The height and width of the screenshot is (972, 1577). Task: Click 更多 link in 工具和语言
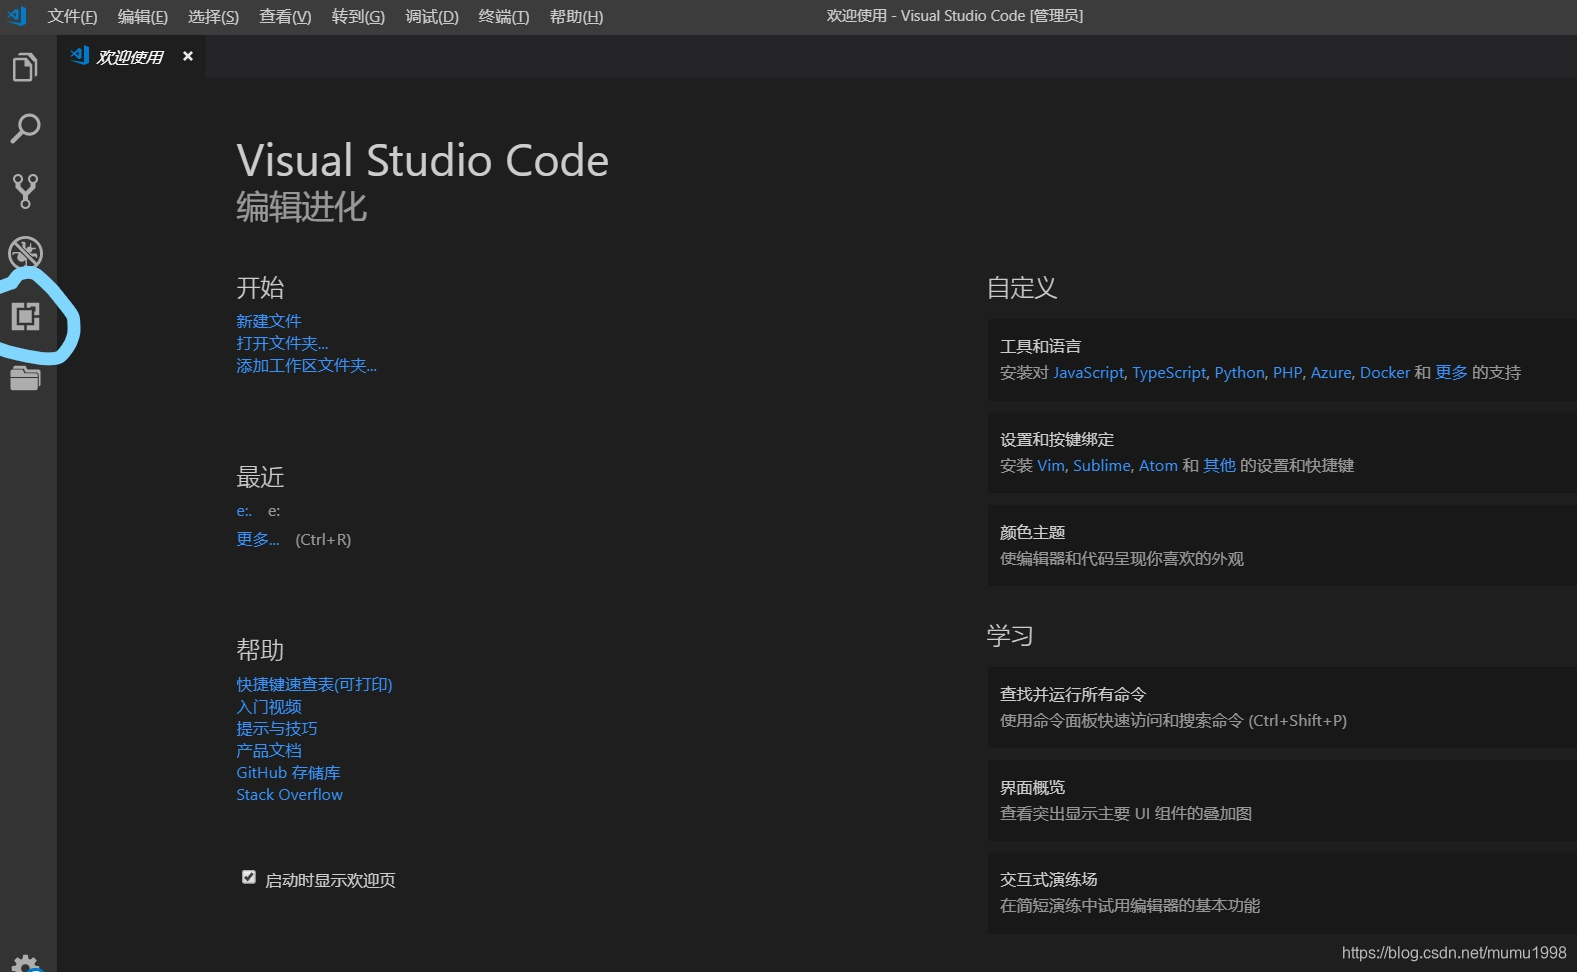click(x=1451, y=372)
